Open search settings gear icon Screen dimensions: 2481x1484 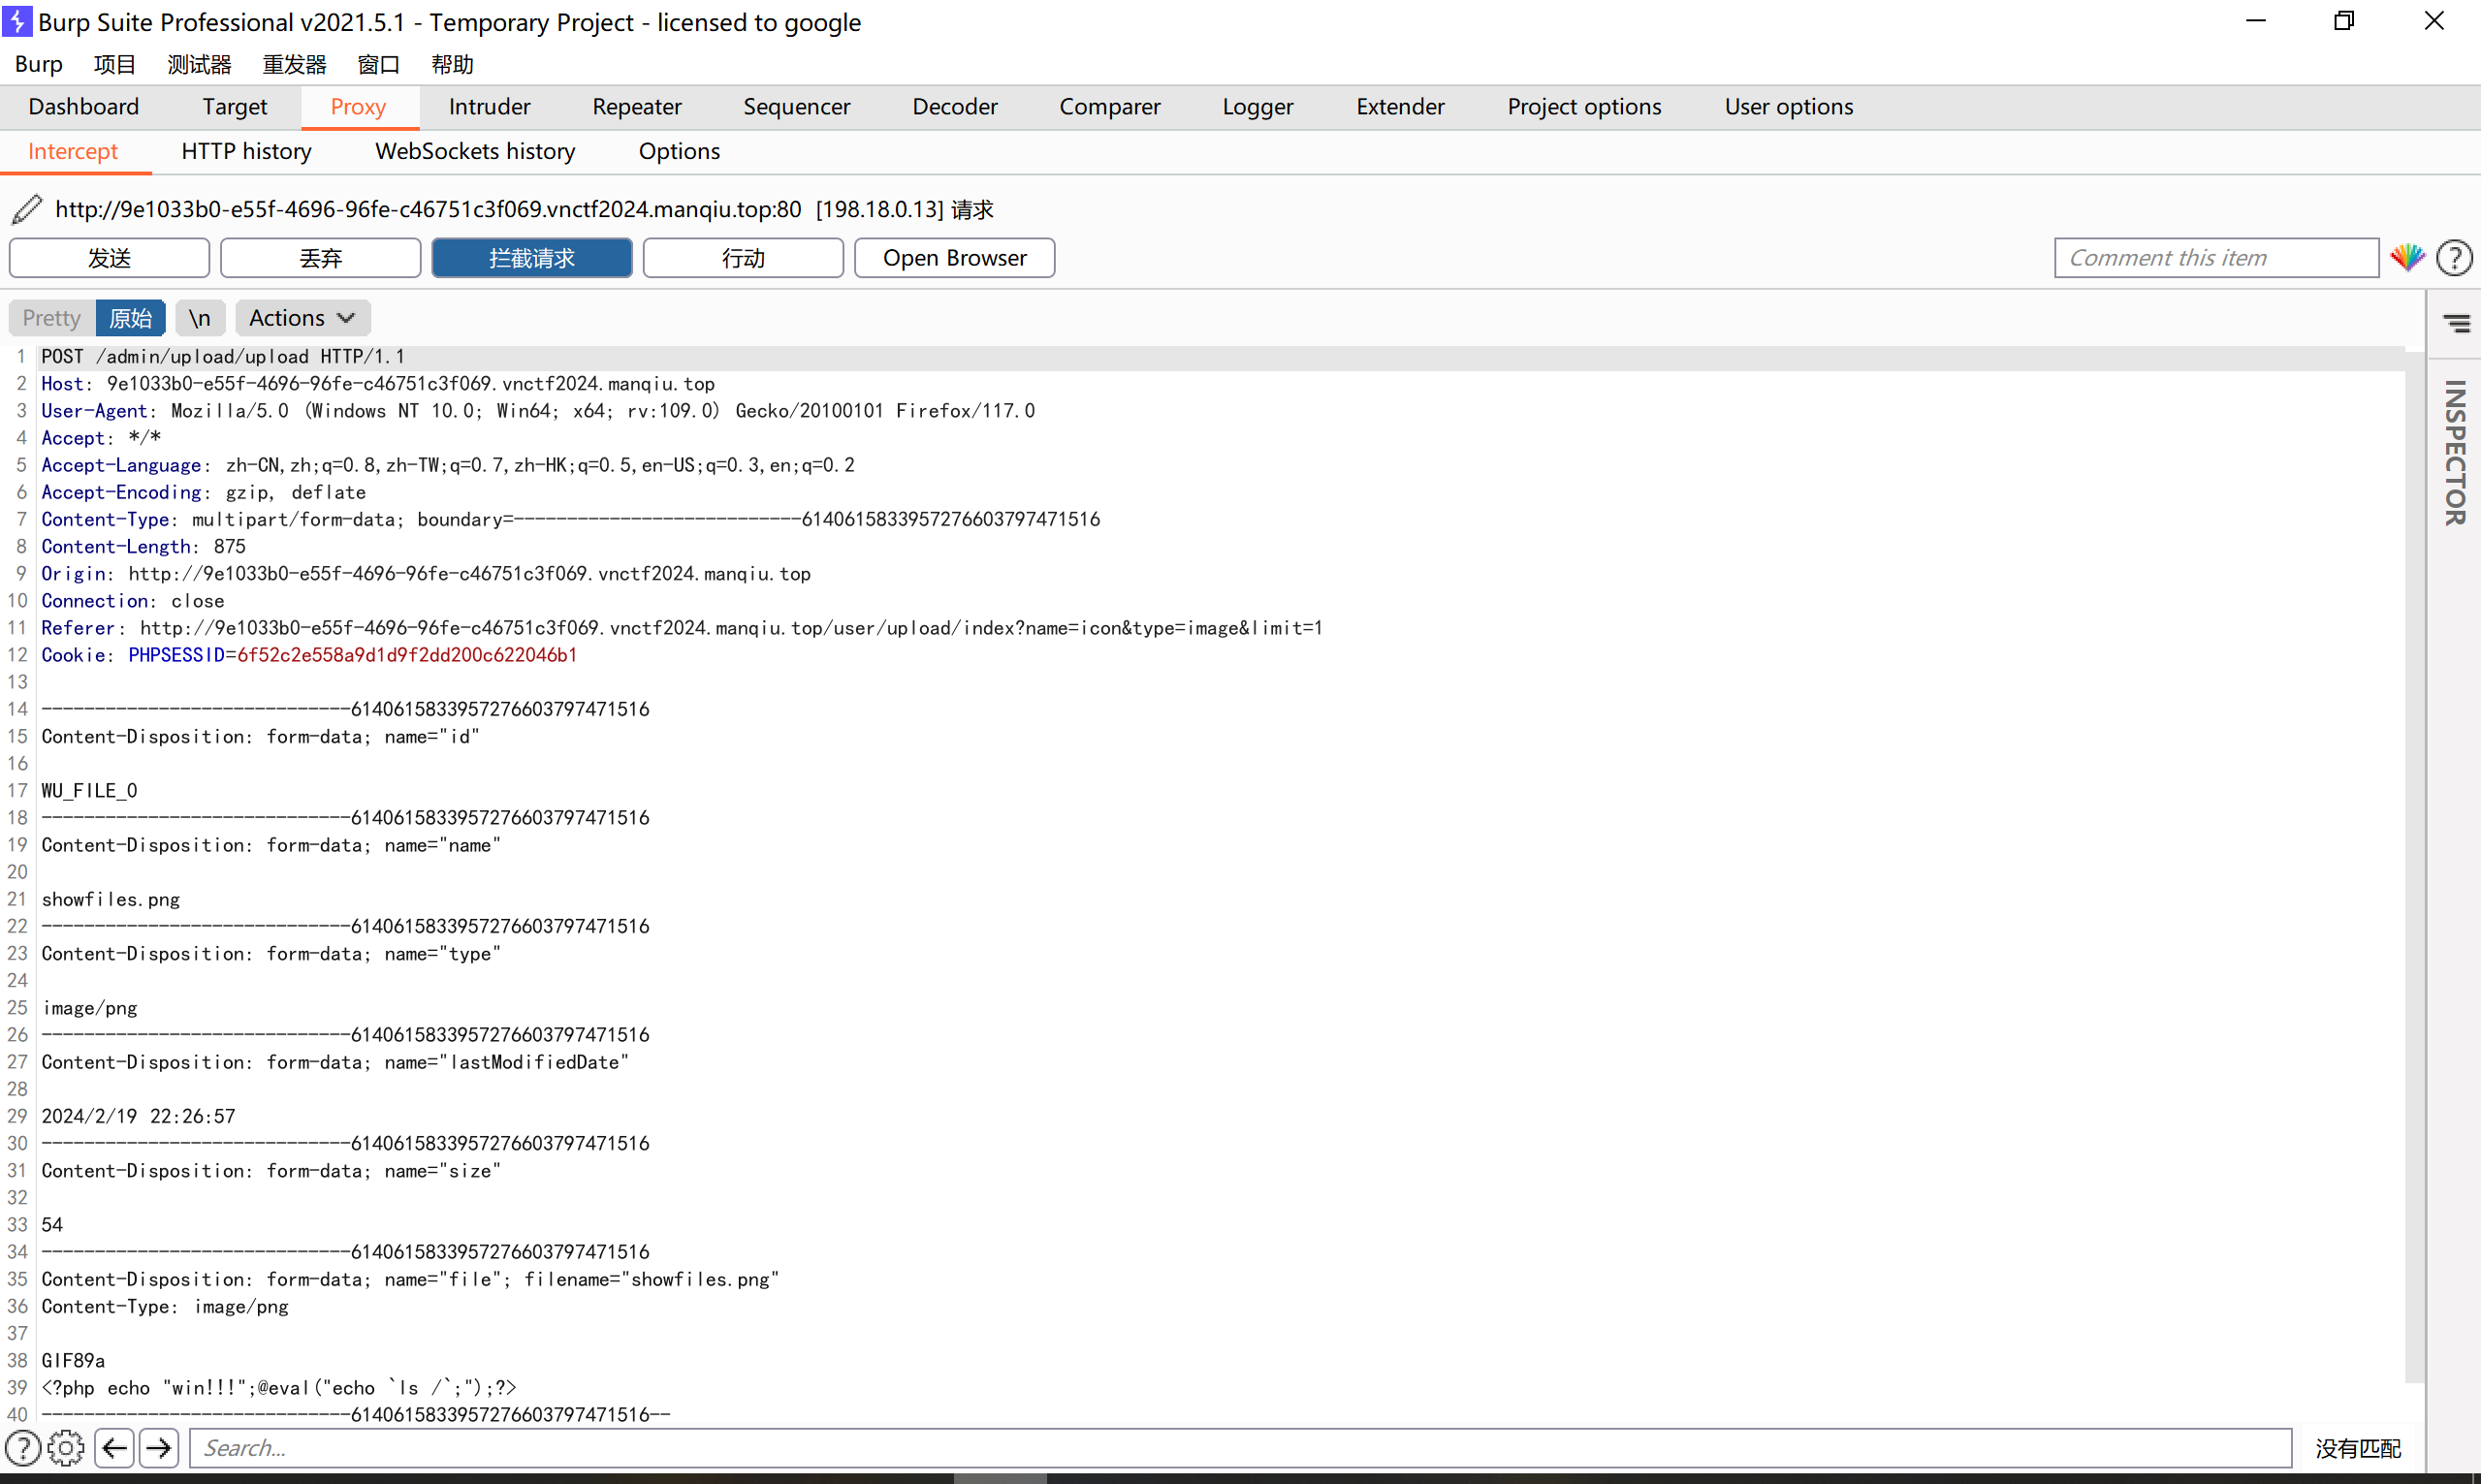point(66,1447)
